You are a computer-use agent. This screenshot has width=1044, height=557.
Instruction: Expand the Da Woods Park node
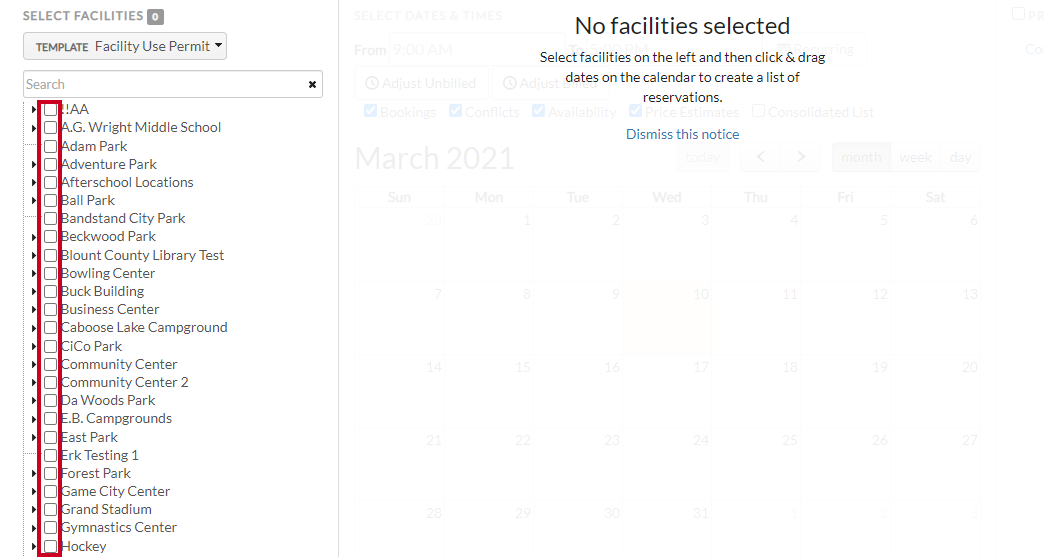pos(33,401)
